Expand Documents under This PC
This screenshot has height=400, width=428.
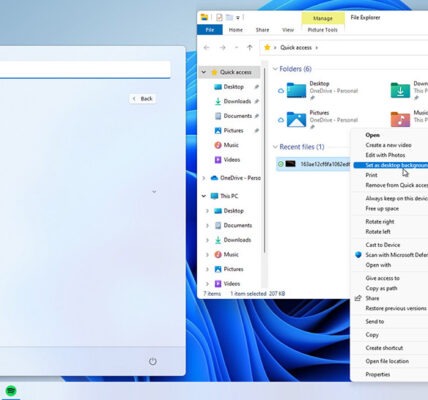click(207, 225)
